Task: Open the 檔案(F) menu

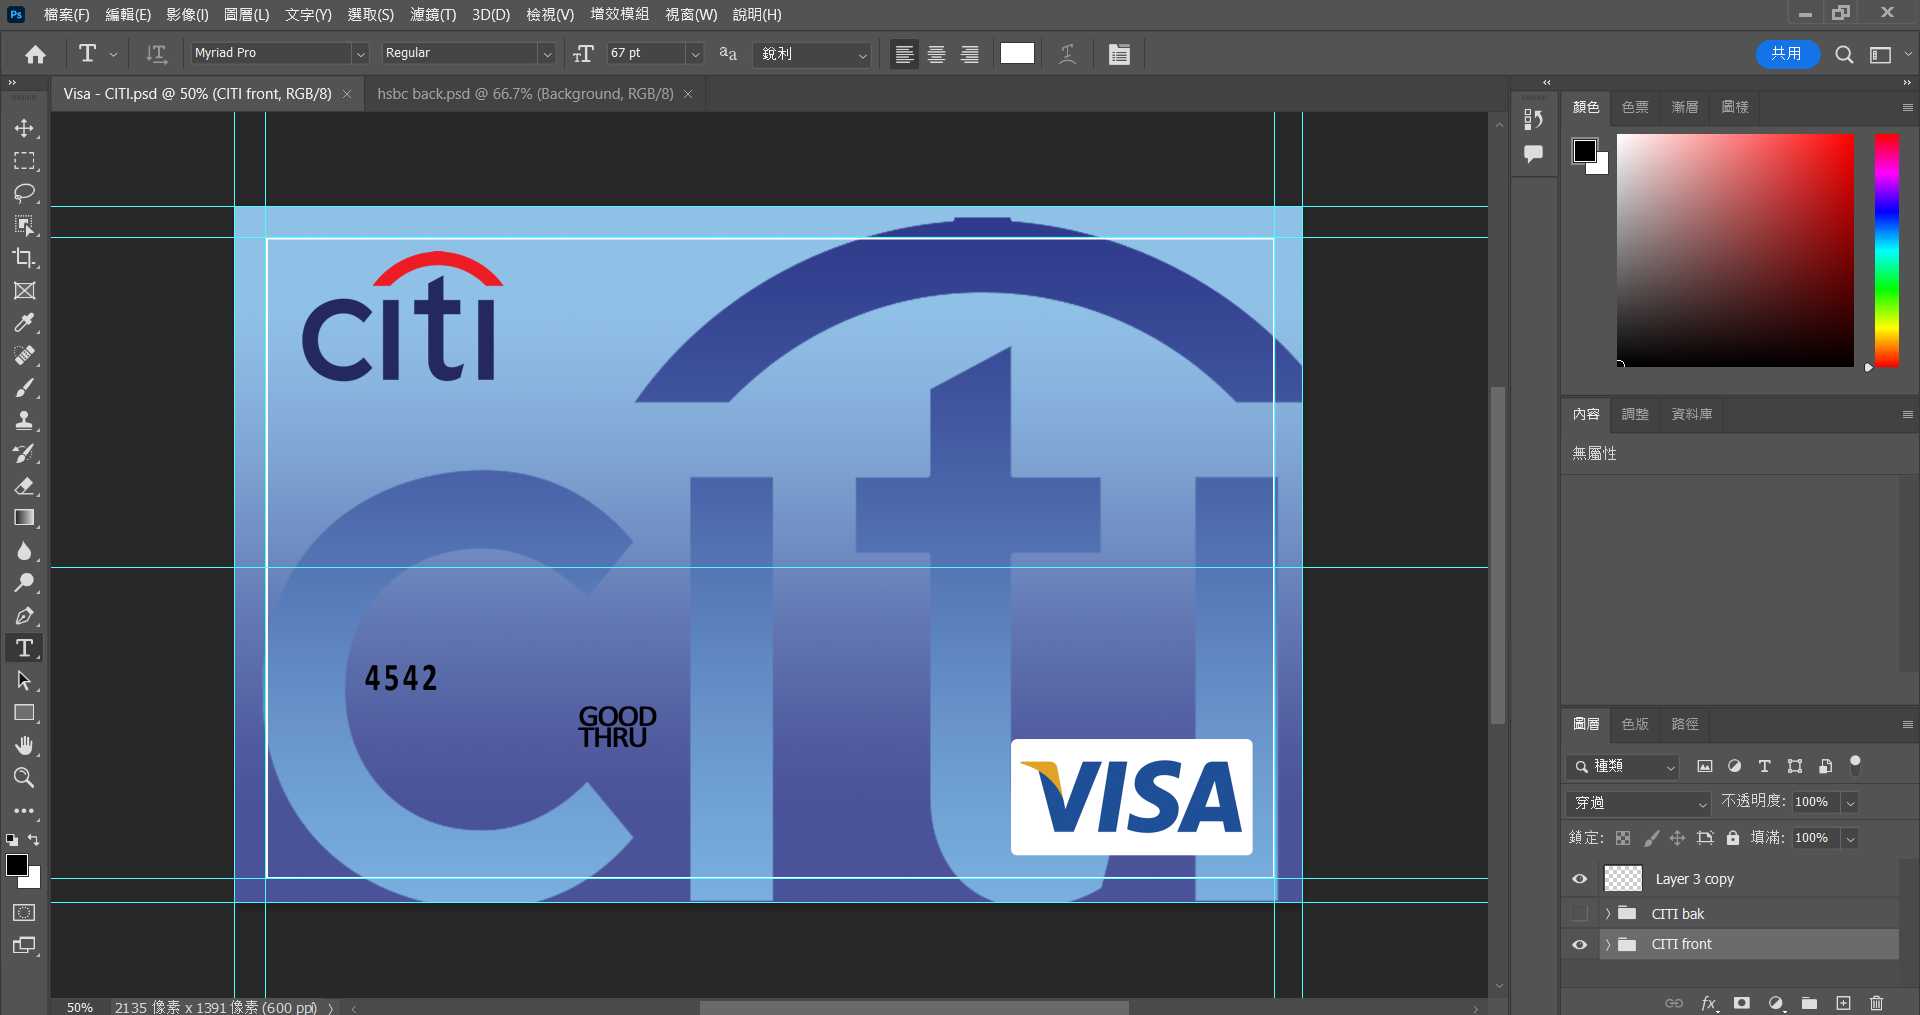Action: 67,14
